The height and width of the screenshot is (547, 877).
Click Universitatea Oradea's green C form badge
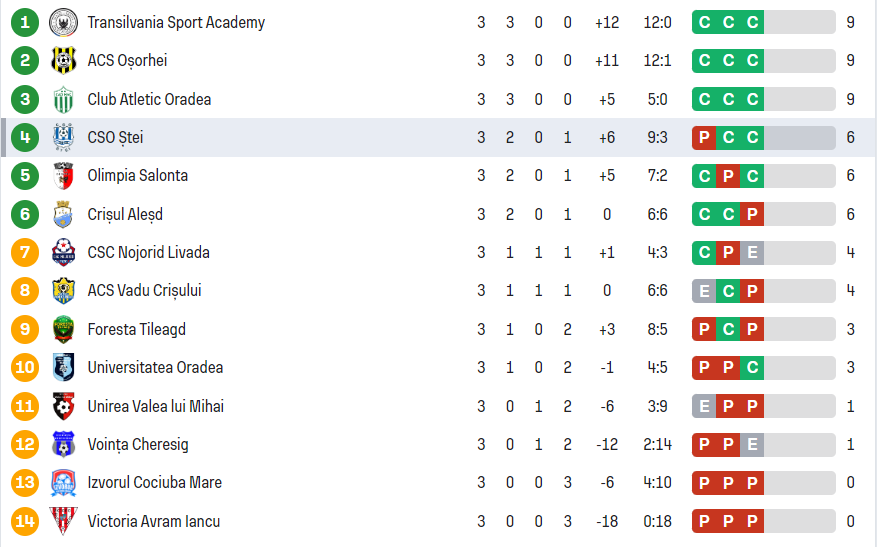[752, 367]
